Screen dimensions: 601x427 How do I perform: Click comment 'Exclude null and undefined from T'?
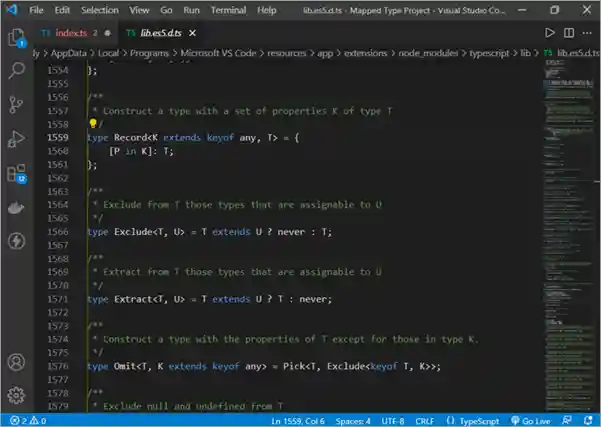pos(193,406)
